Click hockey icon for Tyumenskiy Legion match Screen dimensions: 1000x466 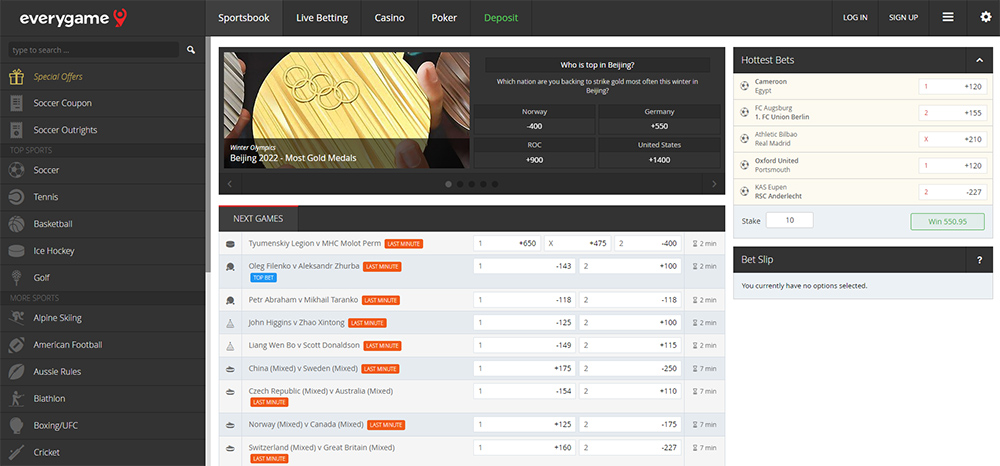[230, 244]
